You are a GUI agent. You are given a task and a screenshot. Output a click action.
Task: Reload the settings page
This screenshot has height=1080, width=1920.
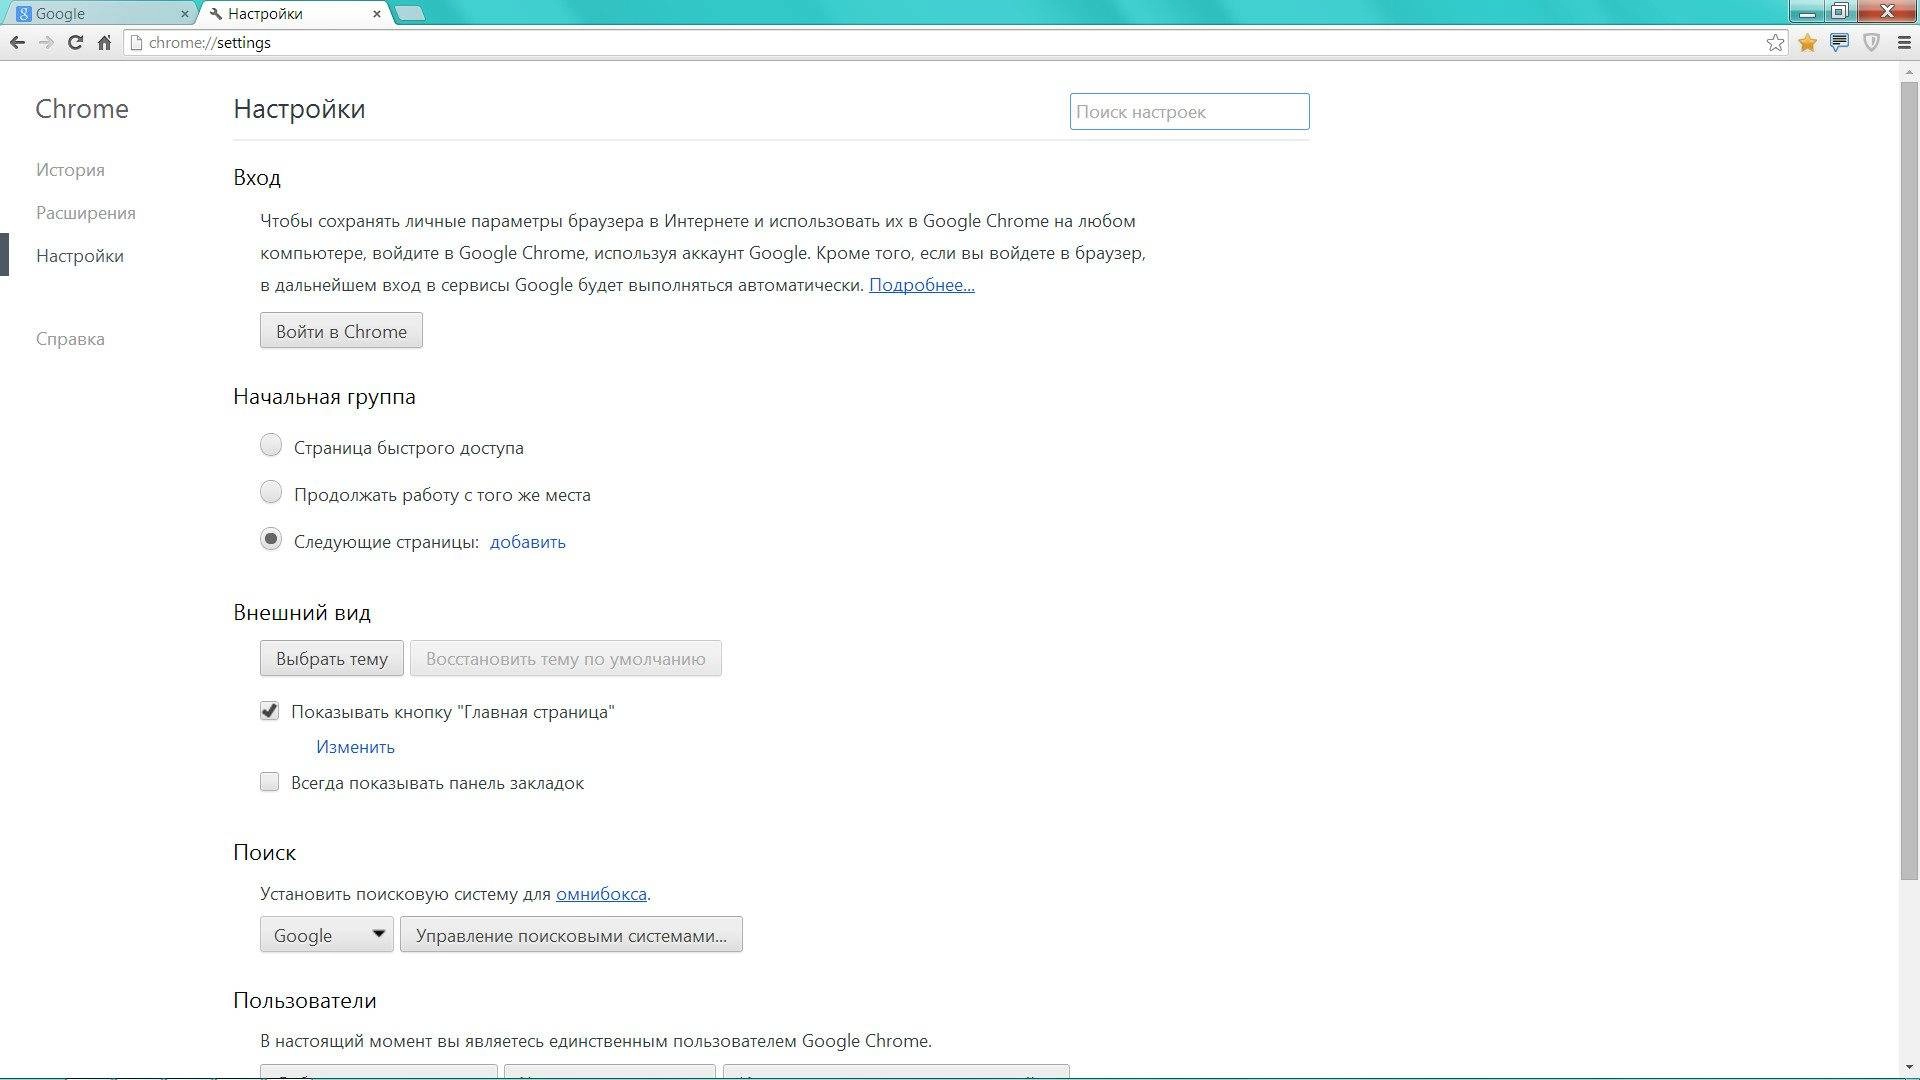pyautogui.click(x=75, y=42)
